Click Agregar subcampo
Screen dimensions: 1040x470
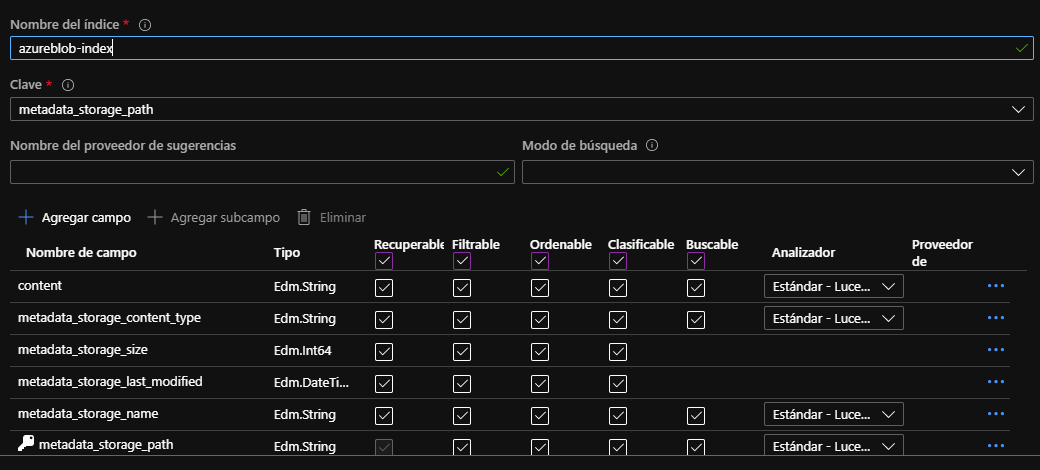pos(213,217)
